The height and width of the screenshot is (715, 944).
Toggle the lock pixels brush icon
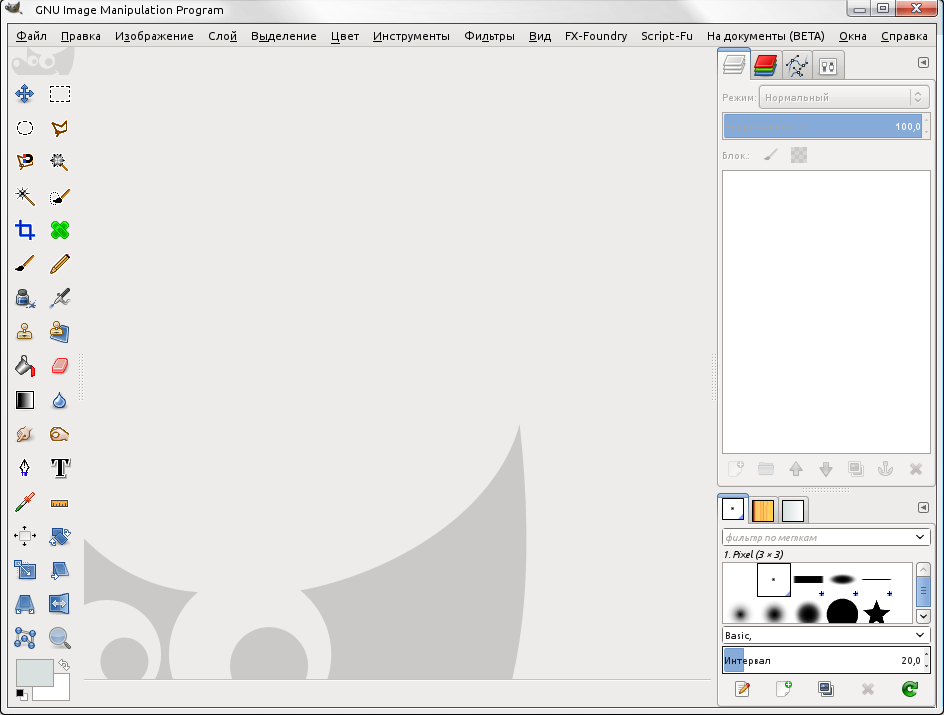(x=771, y=155)
